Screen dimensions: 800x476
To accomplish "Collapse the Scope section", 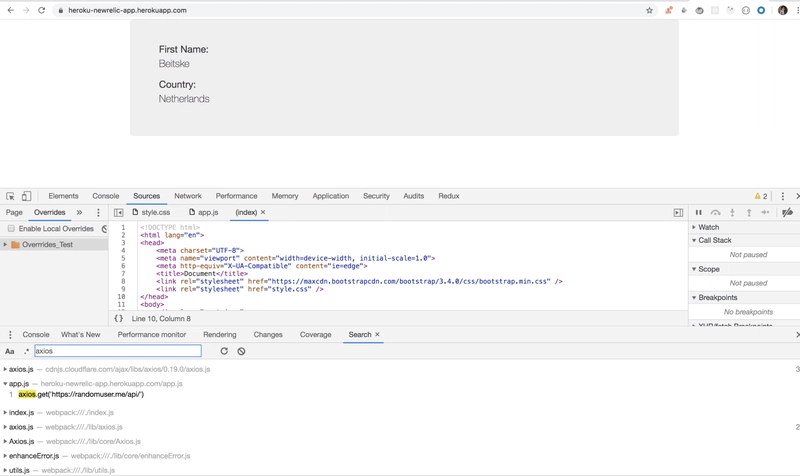I will pos(694,269).
